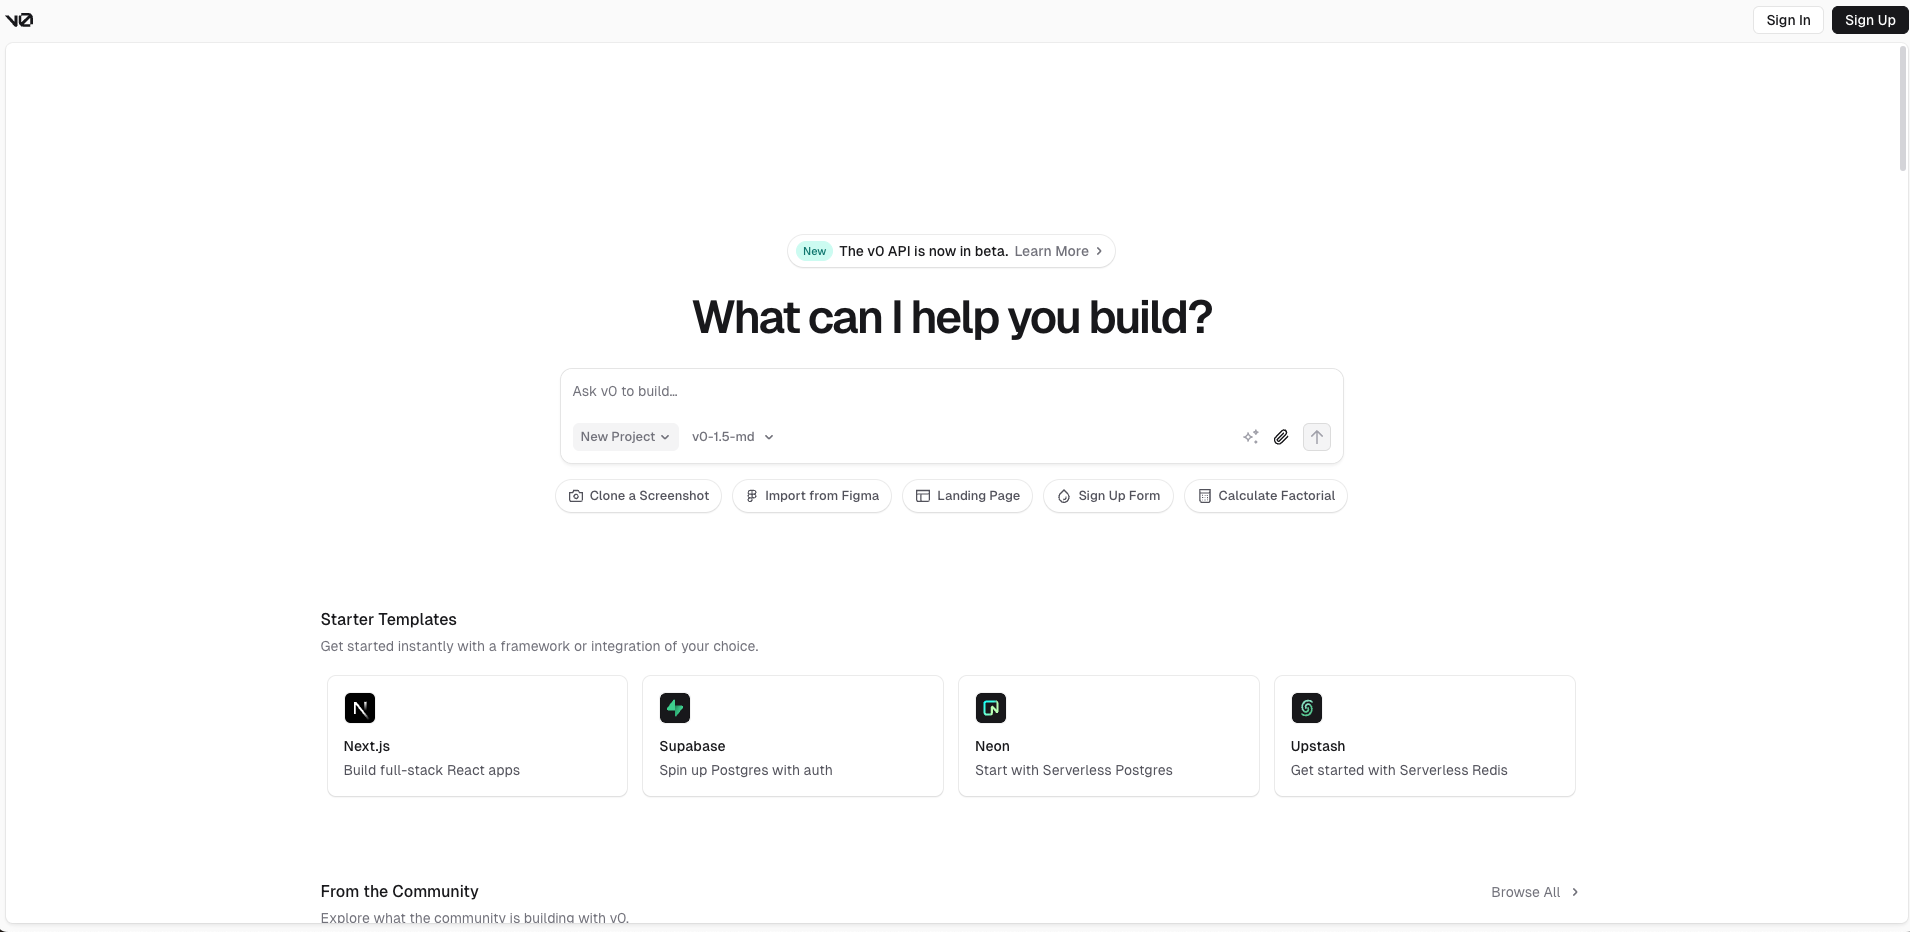The image size is (1910, 932).
Task: Click the Sign Up button
Action: [x=1870, y=20]
